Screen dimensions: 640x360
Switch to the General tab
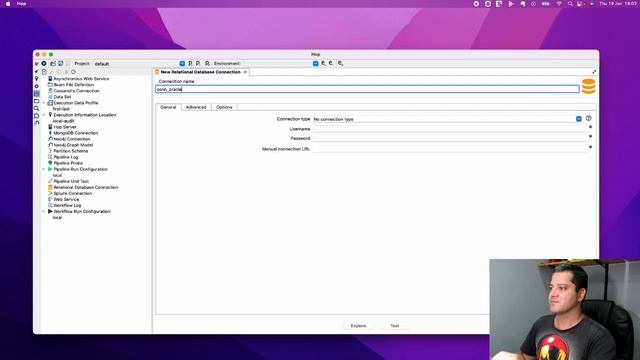(168, 107)
